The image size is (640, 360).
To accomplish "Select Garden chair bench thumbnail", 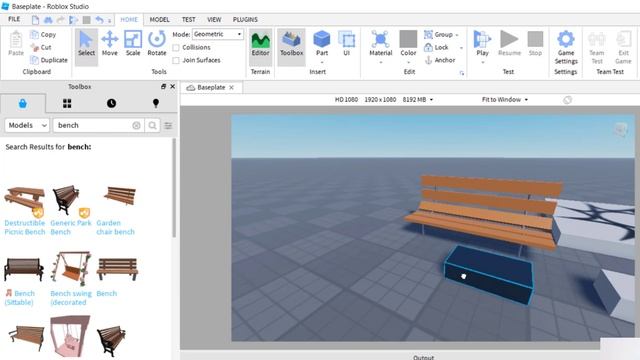I will click(119, 196).
